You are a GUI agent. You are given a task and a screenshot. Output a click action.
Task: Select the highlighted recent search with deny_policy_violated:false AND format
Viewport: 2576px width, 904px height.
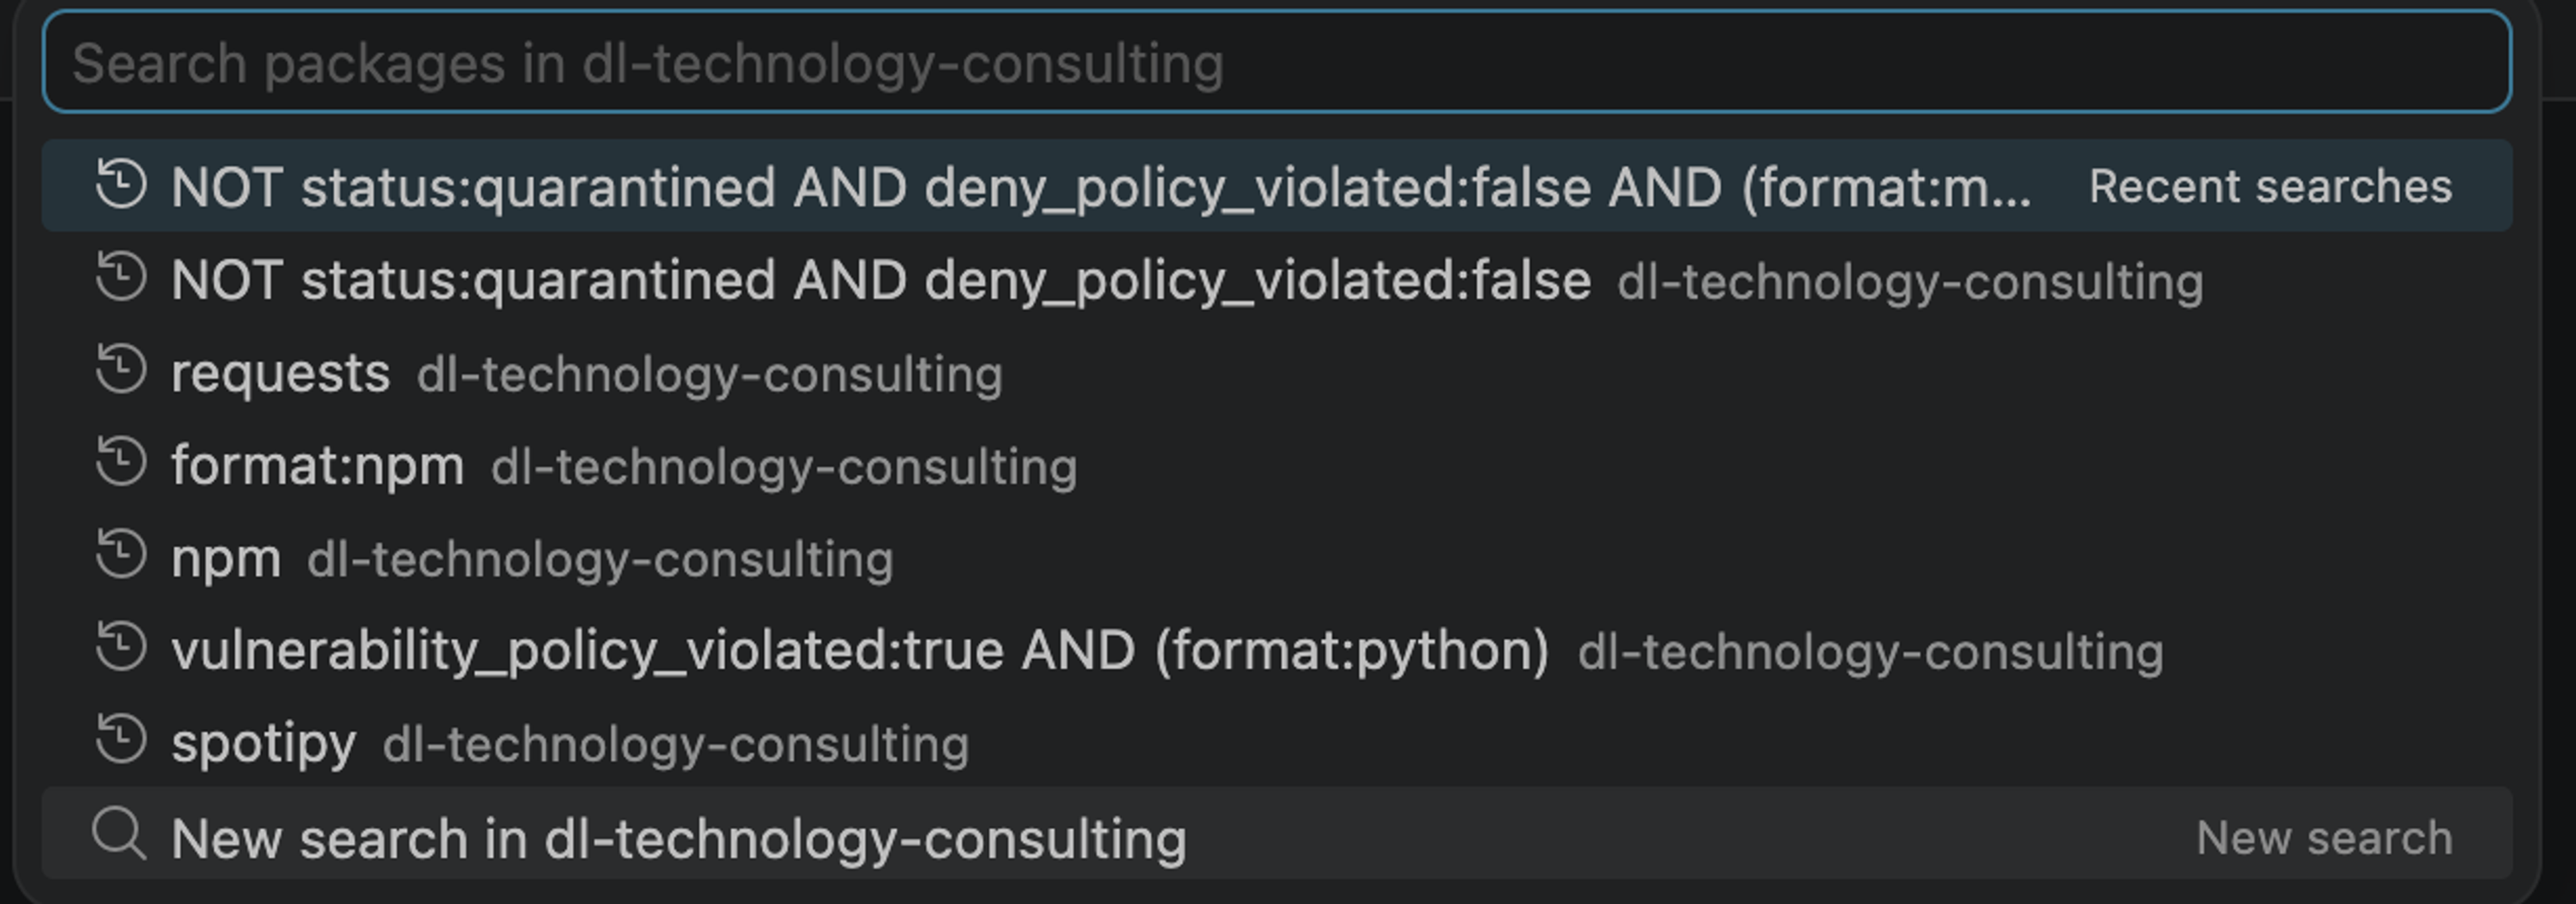pyautogui.click(x=1000, y=185)
